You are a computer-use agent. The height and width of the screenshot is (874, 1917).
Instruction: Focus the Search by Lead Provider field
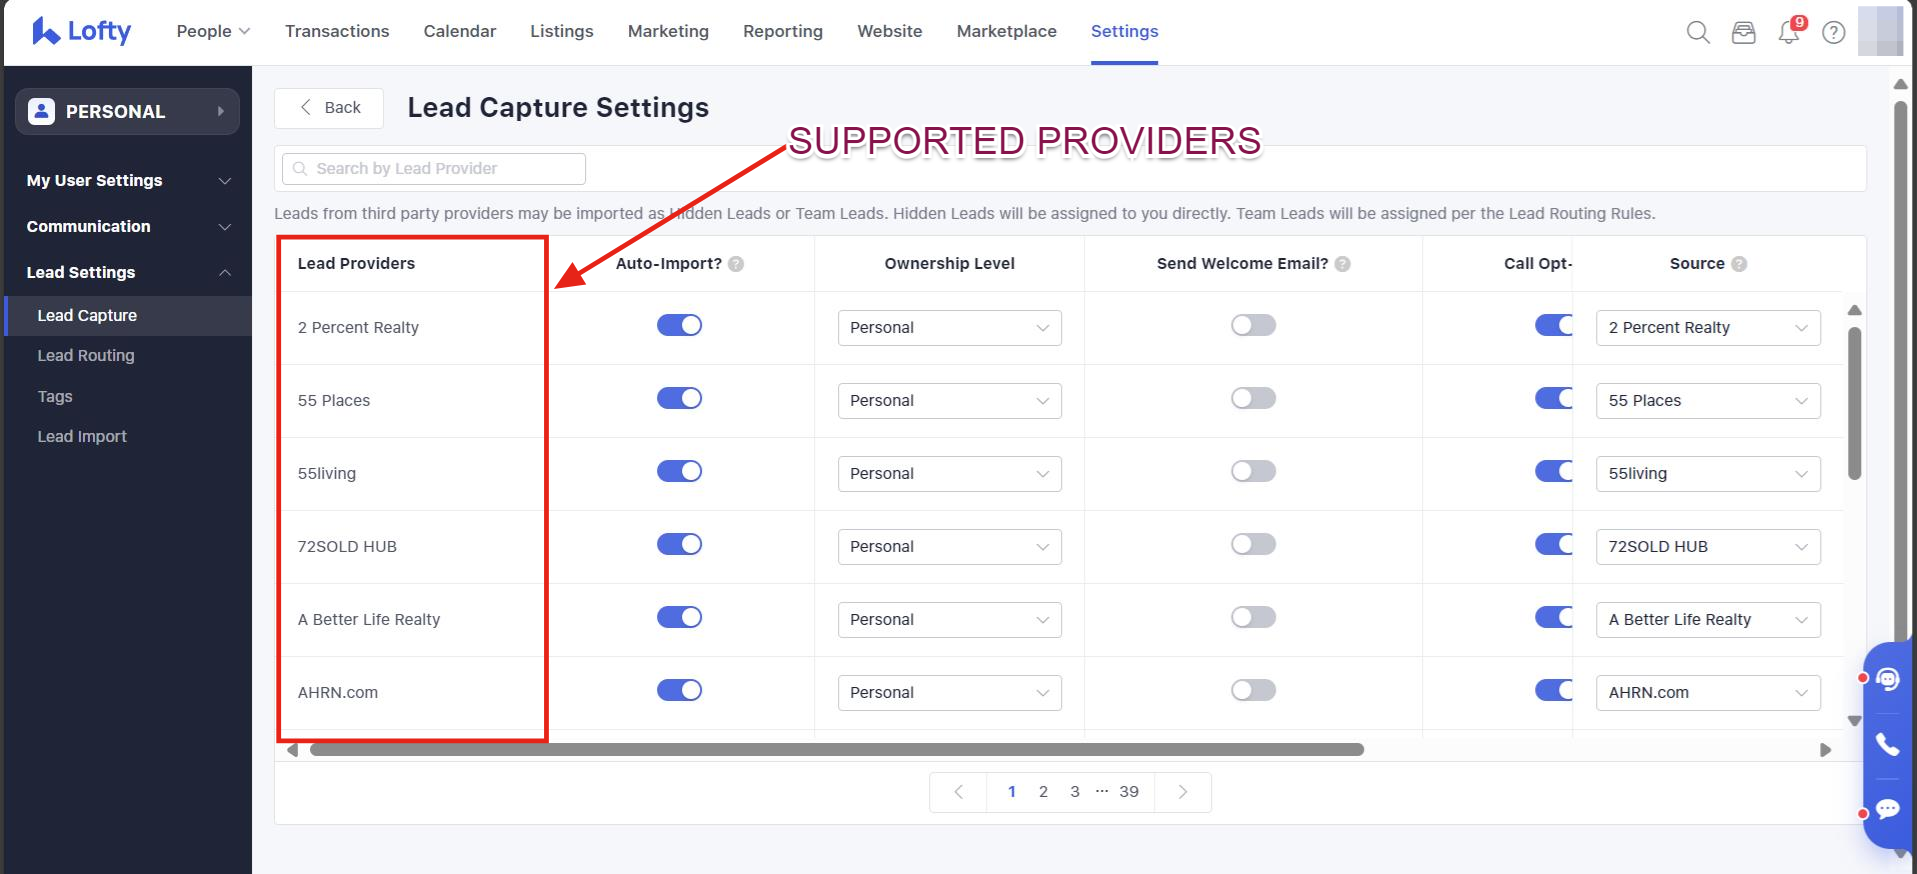434,169
